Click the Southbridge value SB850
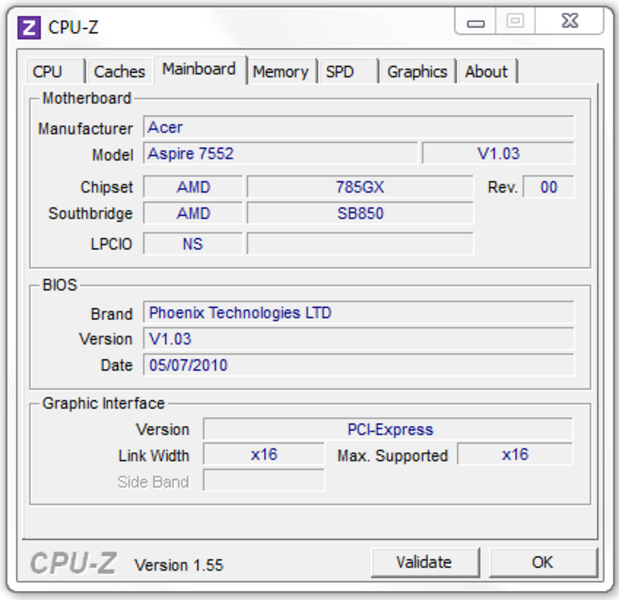 point(360,213)
